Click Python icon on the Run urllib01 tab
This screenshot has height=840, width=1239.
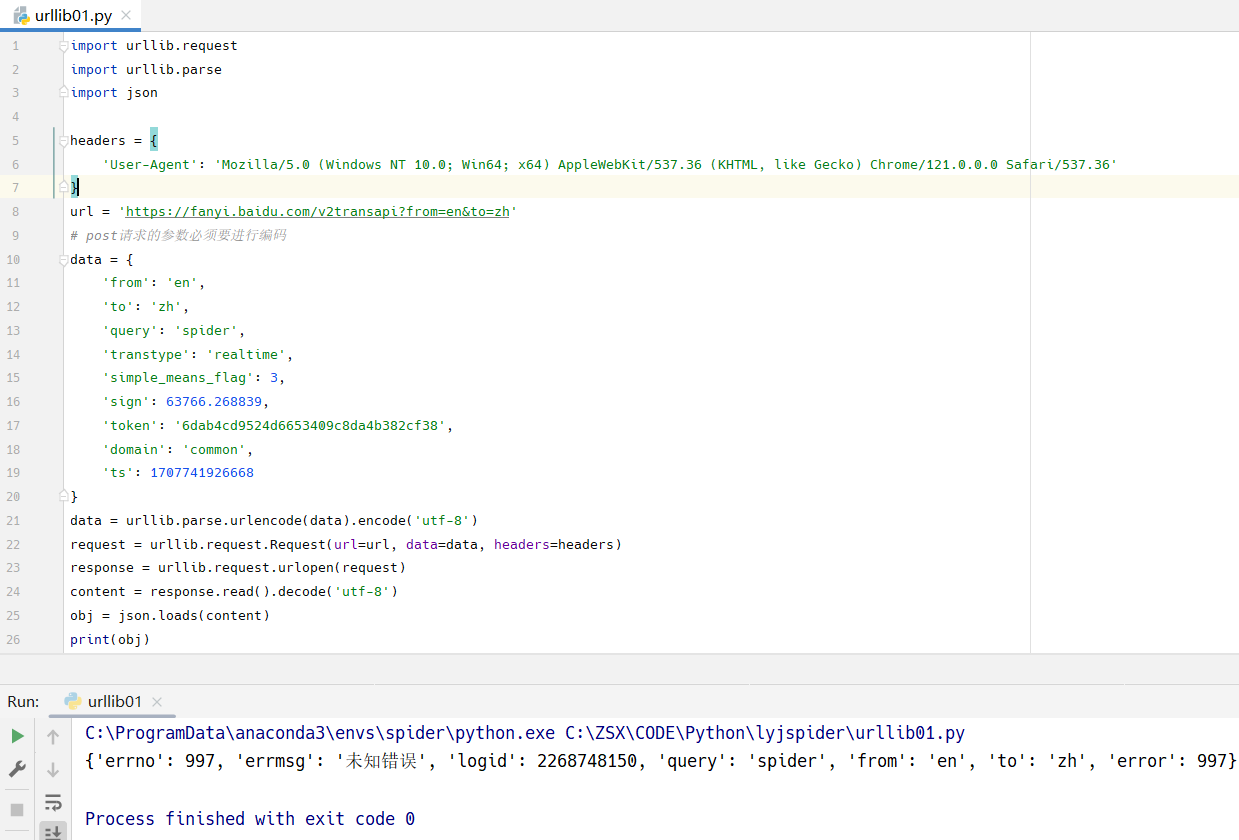73,701
